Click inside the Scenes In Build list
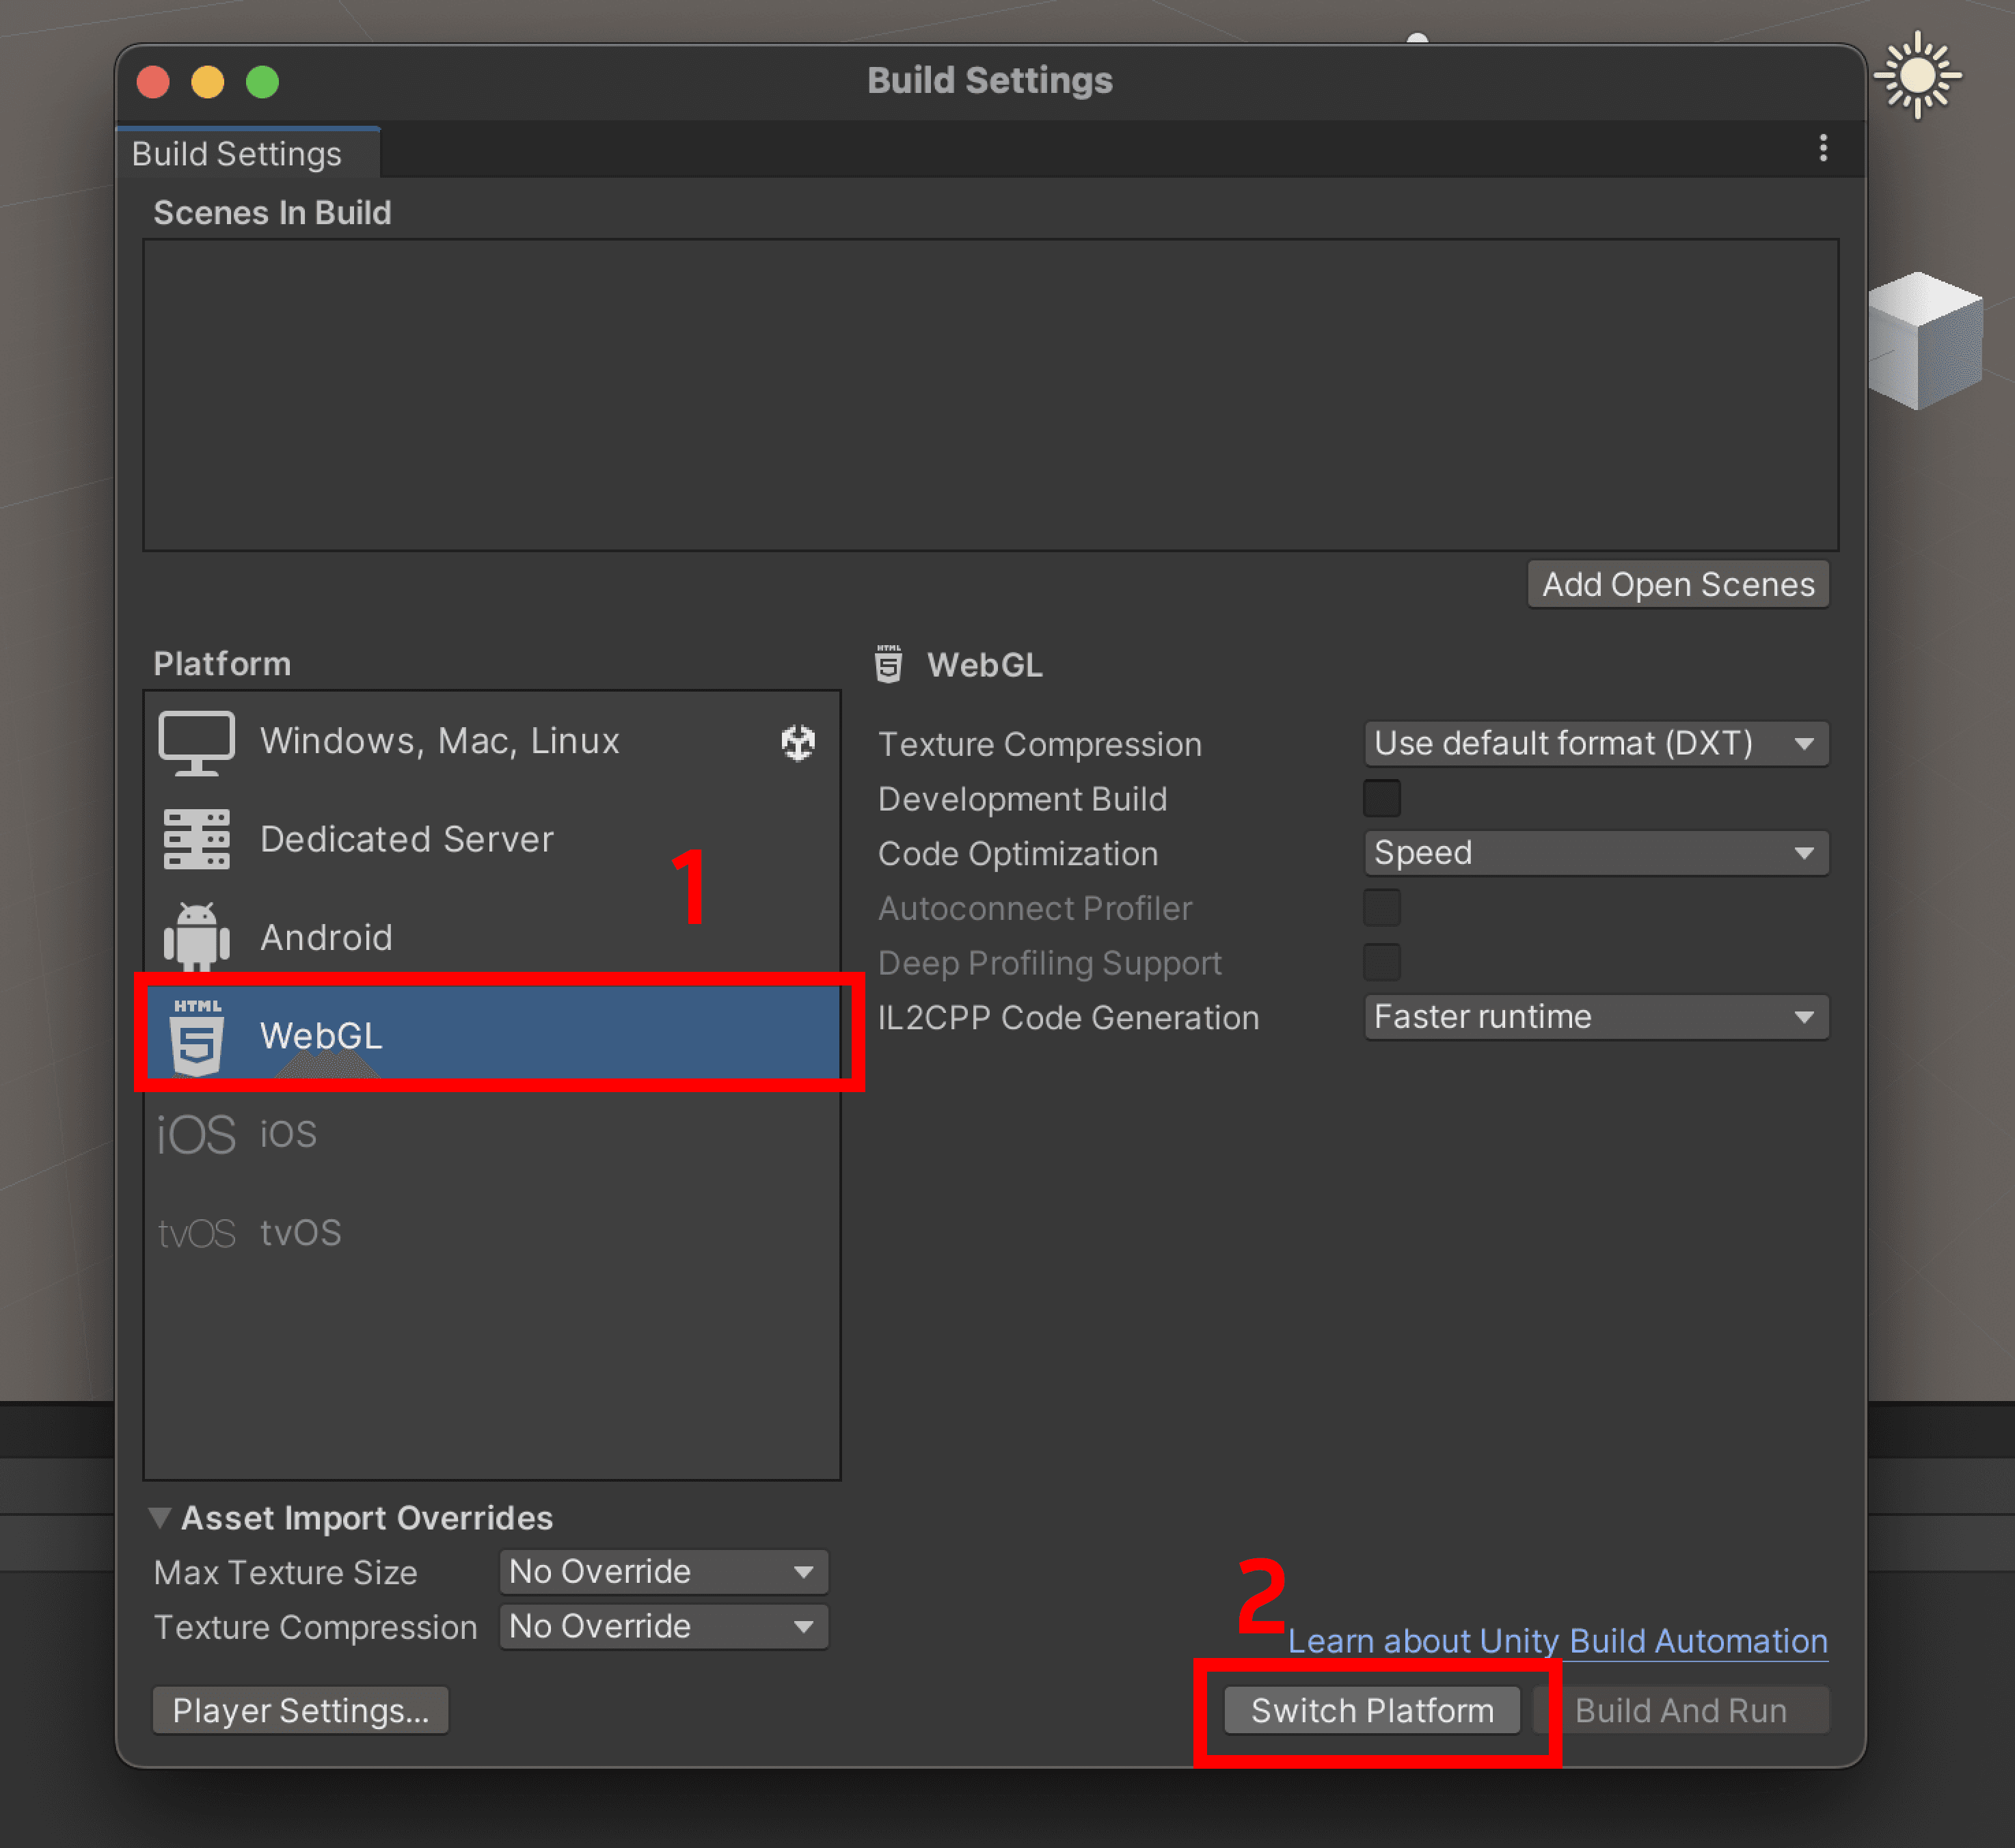Image resolution: width=2015 pixels, height=1848 pixels. pos(990,395)
